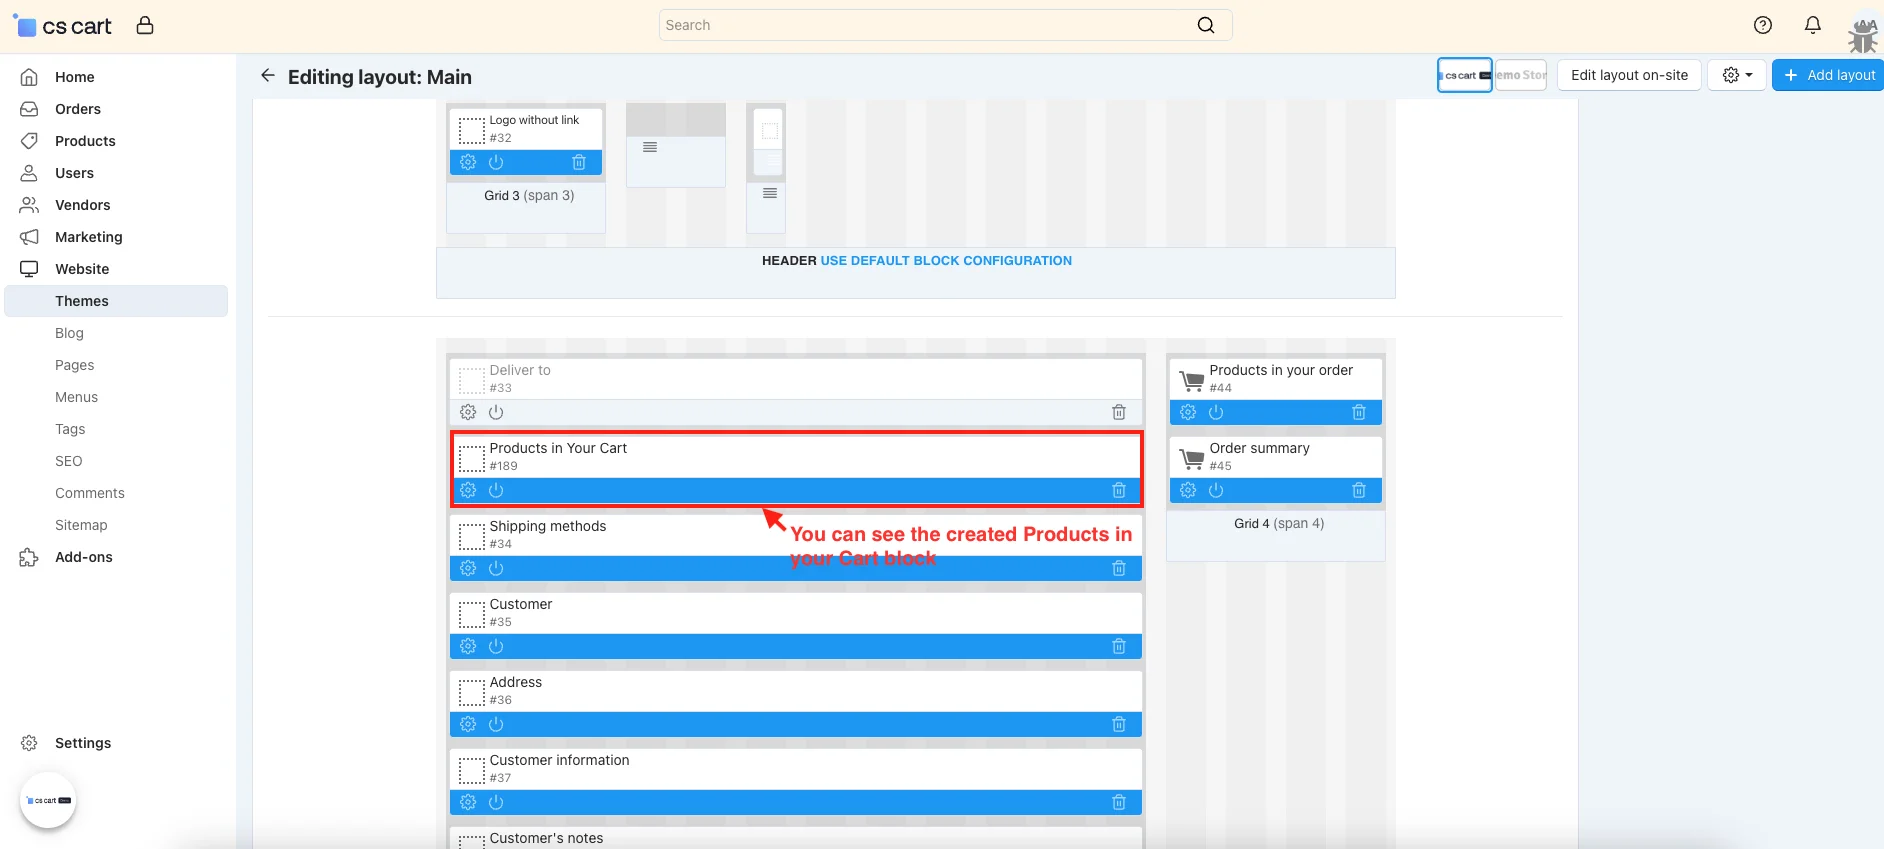Delete the Customer information block
This screenshot has width=1884, height=849.
pyautogui.click(x=1119, y=802)
